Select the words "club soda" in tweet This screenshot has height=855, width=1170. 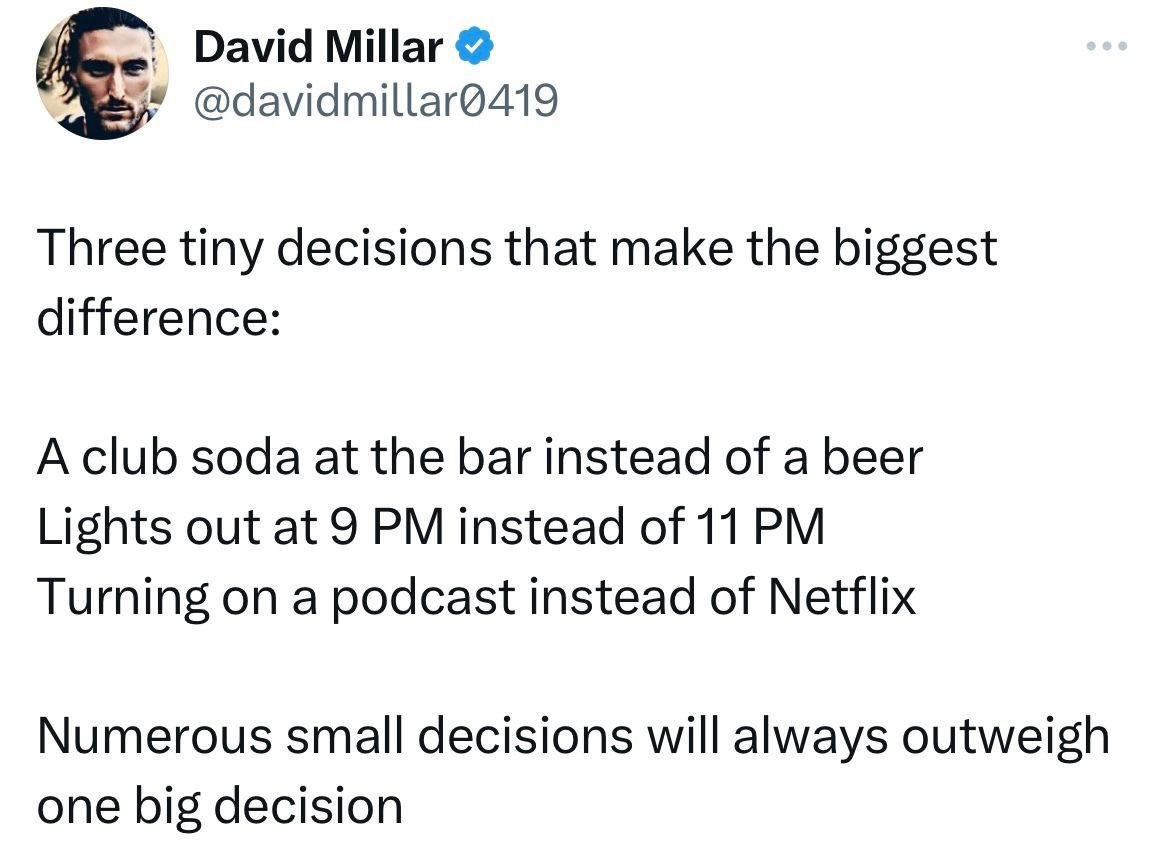[x=191, y=457]
